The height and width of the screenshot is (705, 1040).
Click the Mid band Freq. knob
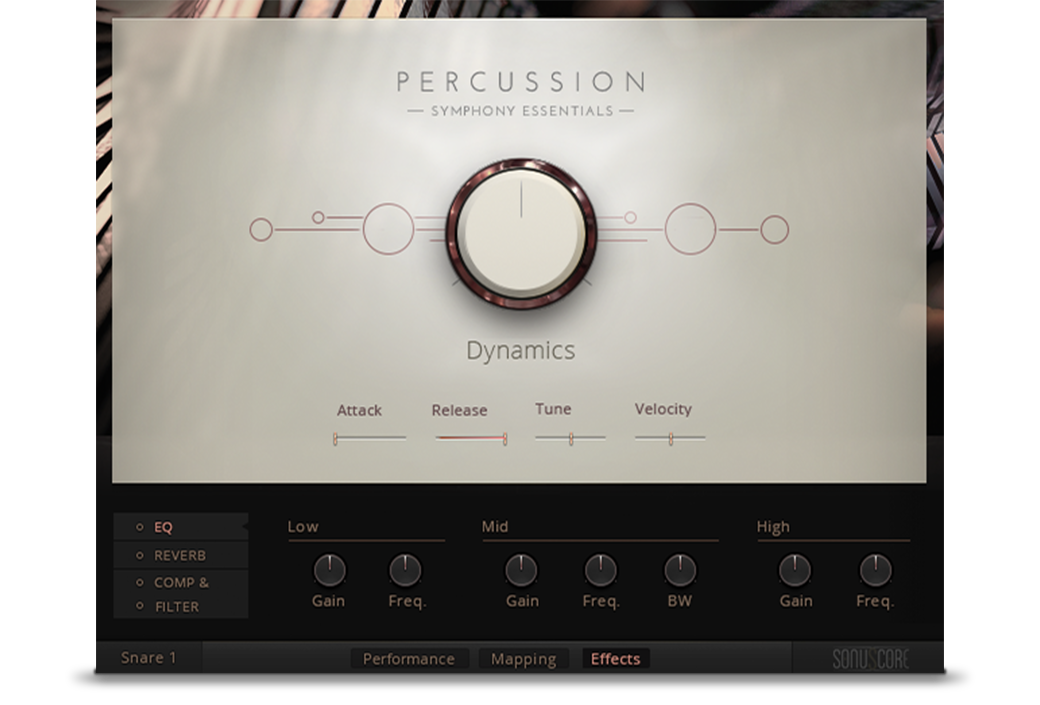pos(600,570)
